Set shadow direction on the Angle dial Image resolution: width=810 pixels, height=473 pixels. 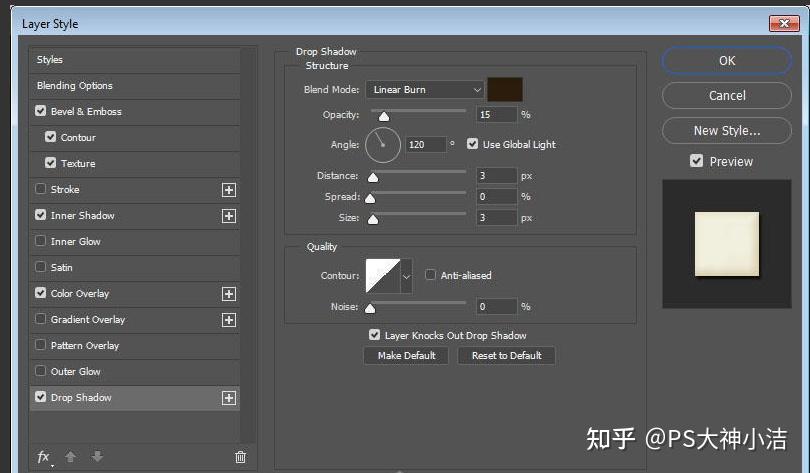tap(383, 145)
